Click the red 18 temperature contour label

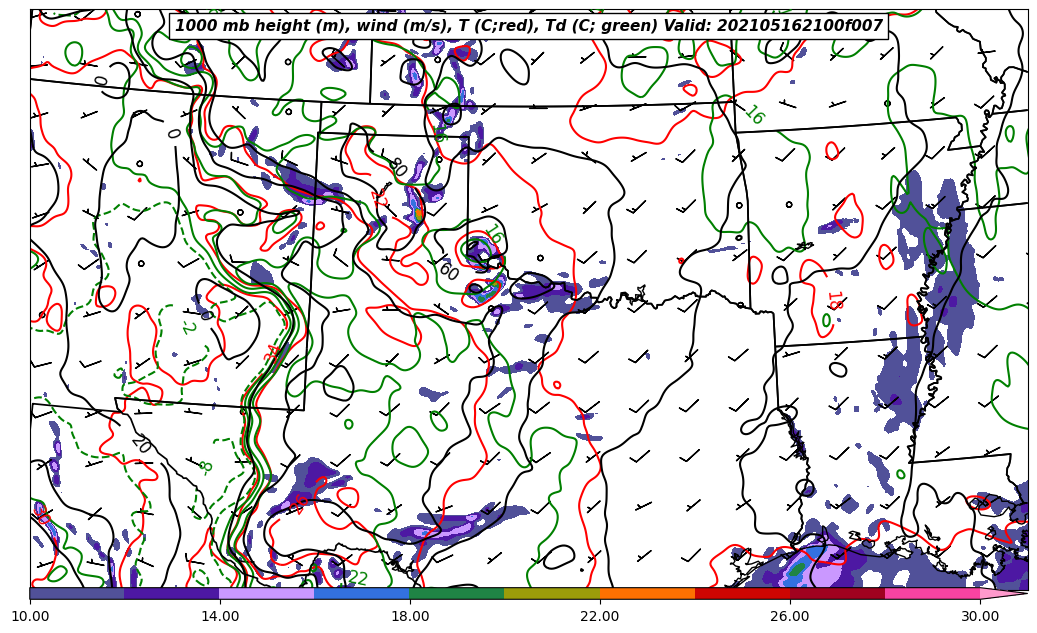click(833, 301)
